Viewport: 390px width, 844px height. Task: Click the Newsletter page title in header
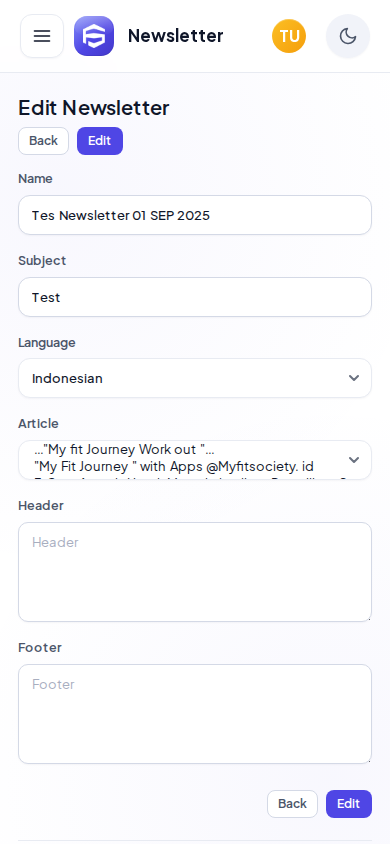175,36
